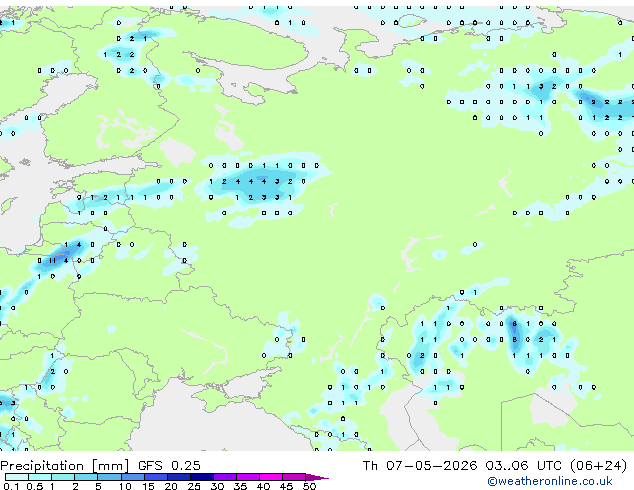Select the legend swatch between 35 and 40
Viewport: 634px width, 490px height.
(x=248, y=477)
